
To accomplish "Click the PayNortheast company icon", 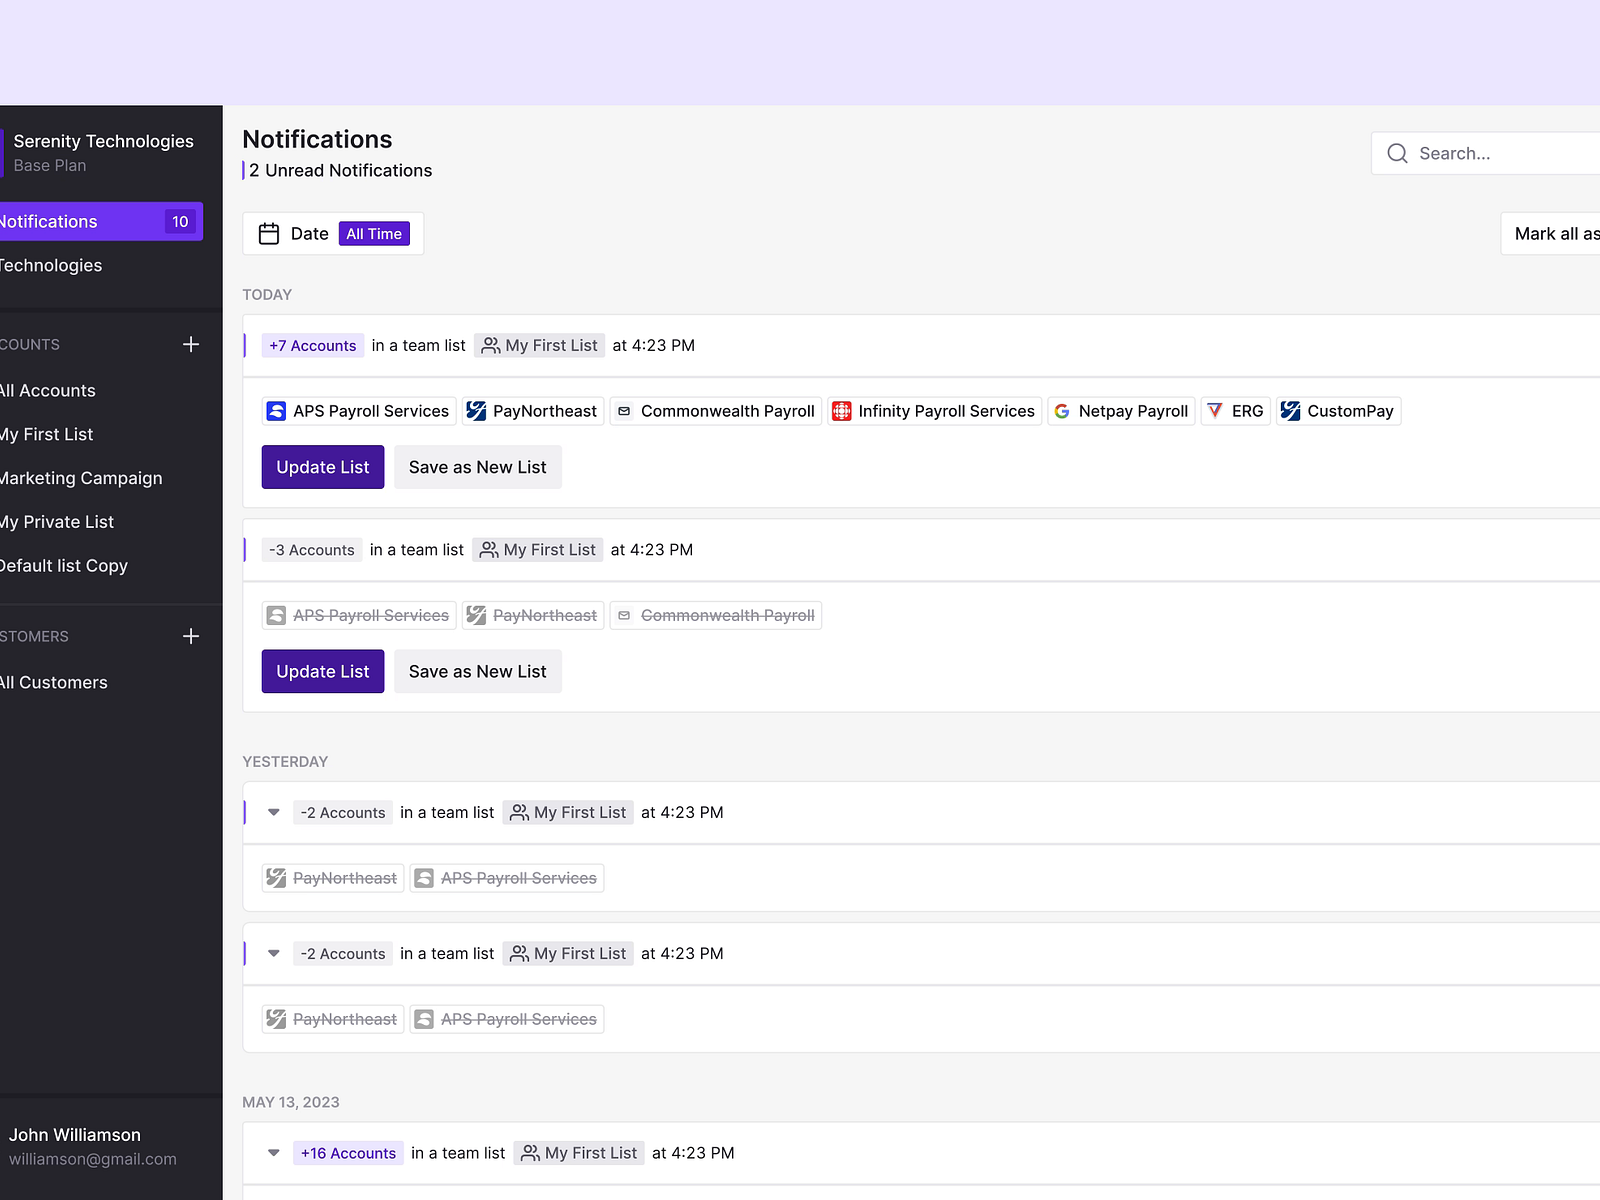I will [x=477, y=410].
